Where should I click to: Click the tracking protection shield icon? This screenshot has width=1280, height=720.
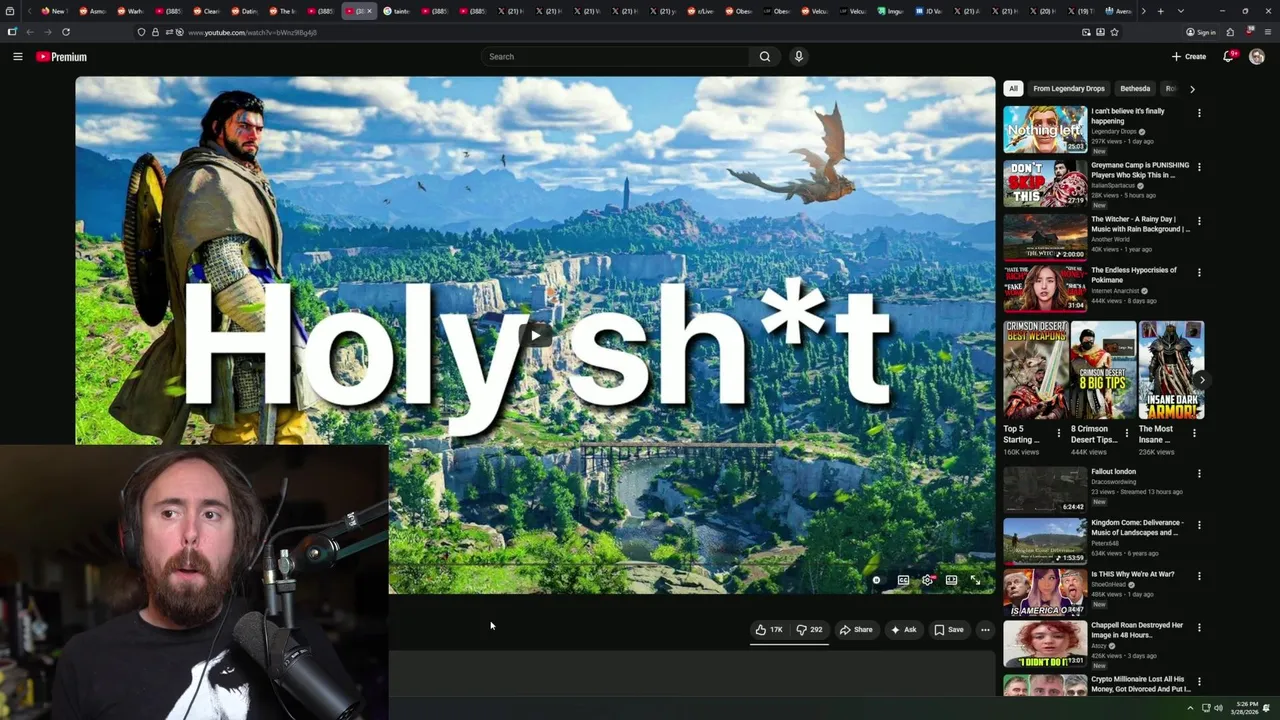(x=141, y=32)
